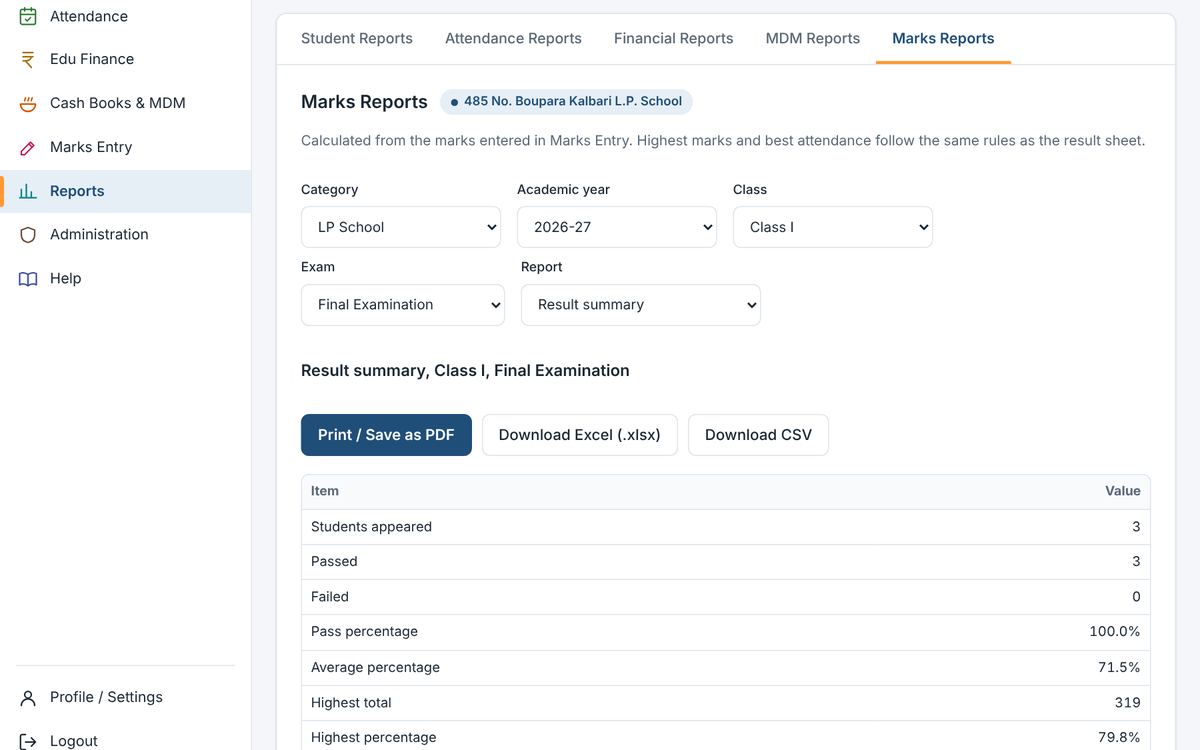The image size is (1200, 750).
Task: Click the 485 No. Boupara Kalbari L.P. School badge
Action: (x=566, y=101)
